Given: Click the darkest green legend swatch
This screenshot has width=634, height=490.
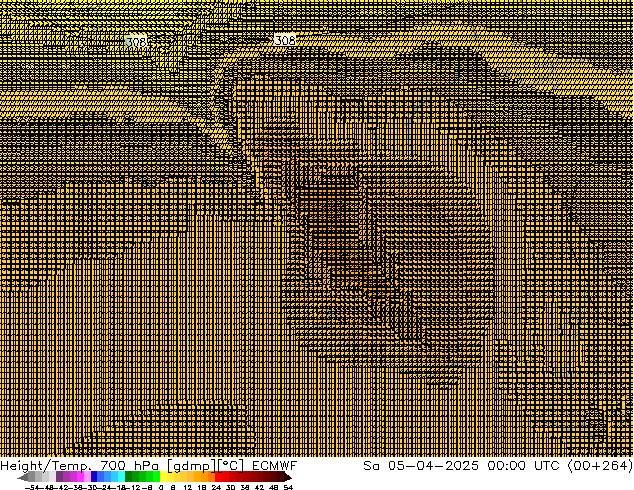Looking at the screenshot, I should (128, 477).
